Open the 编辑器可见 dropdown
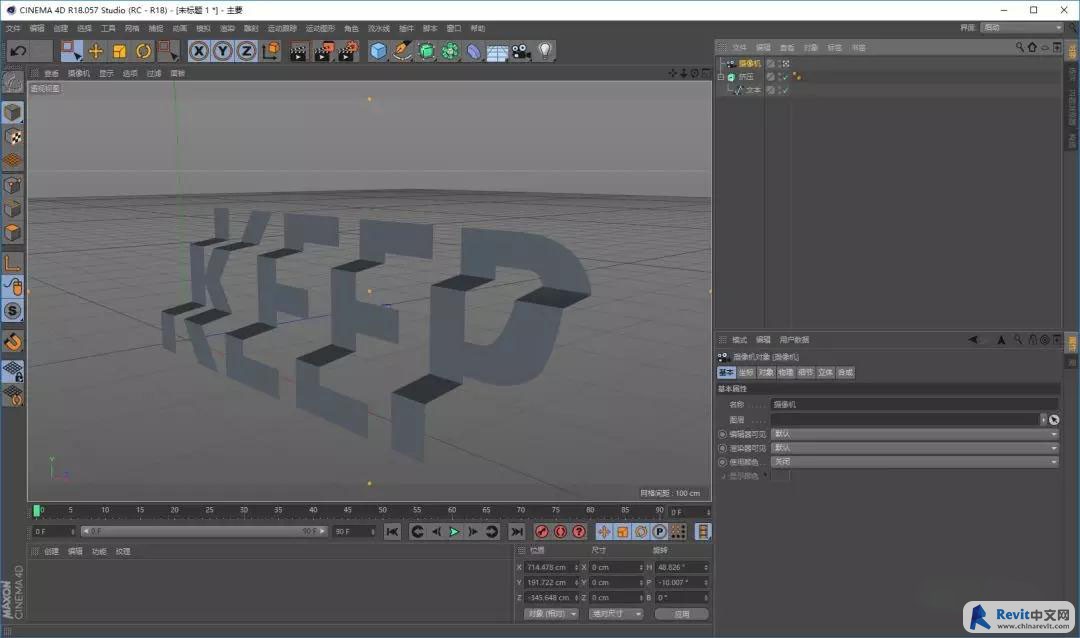The image size is (1080, 638). click(x=915, y=434)
